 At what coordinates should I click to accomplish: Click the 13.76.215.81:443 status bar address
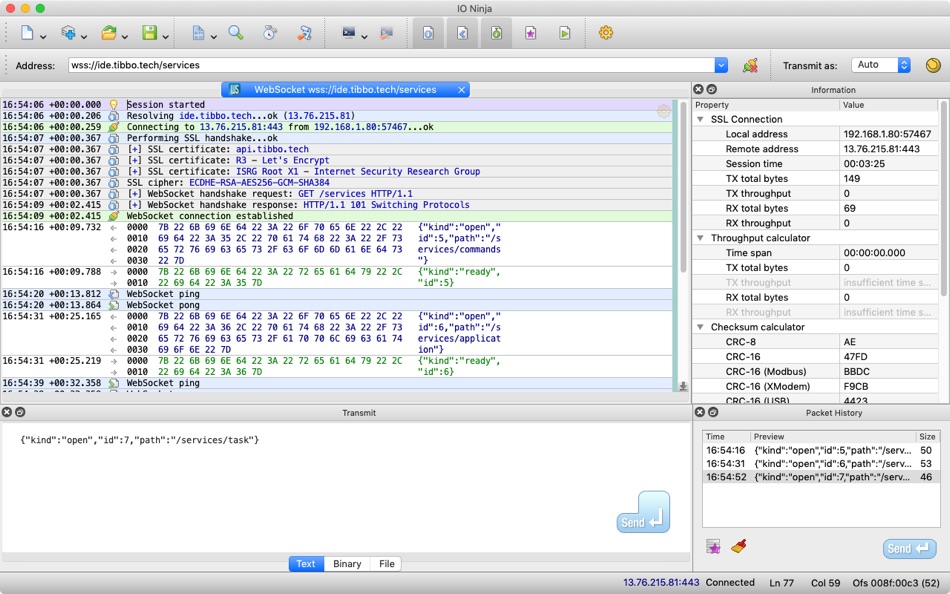[x=661, y=582]
